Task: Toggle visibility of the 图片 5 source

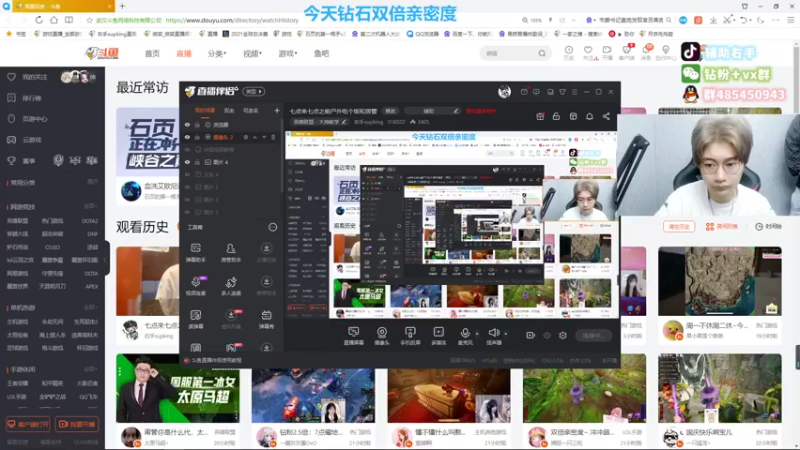Action: [x=187, y=187]
